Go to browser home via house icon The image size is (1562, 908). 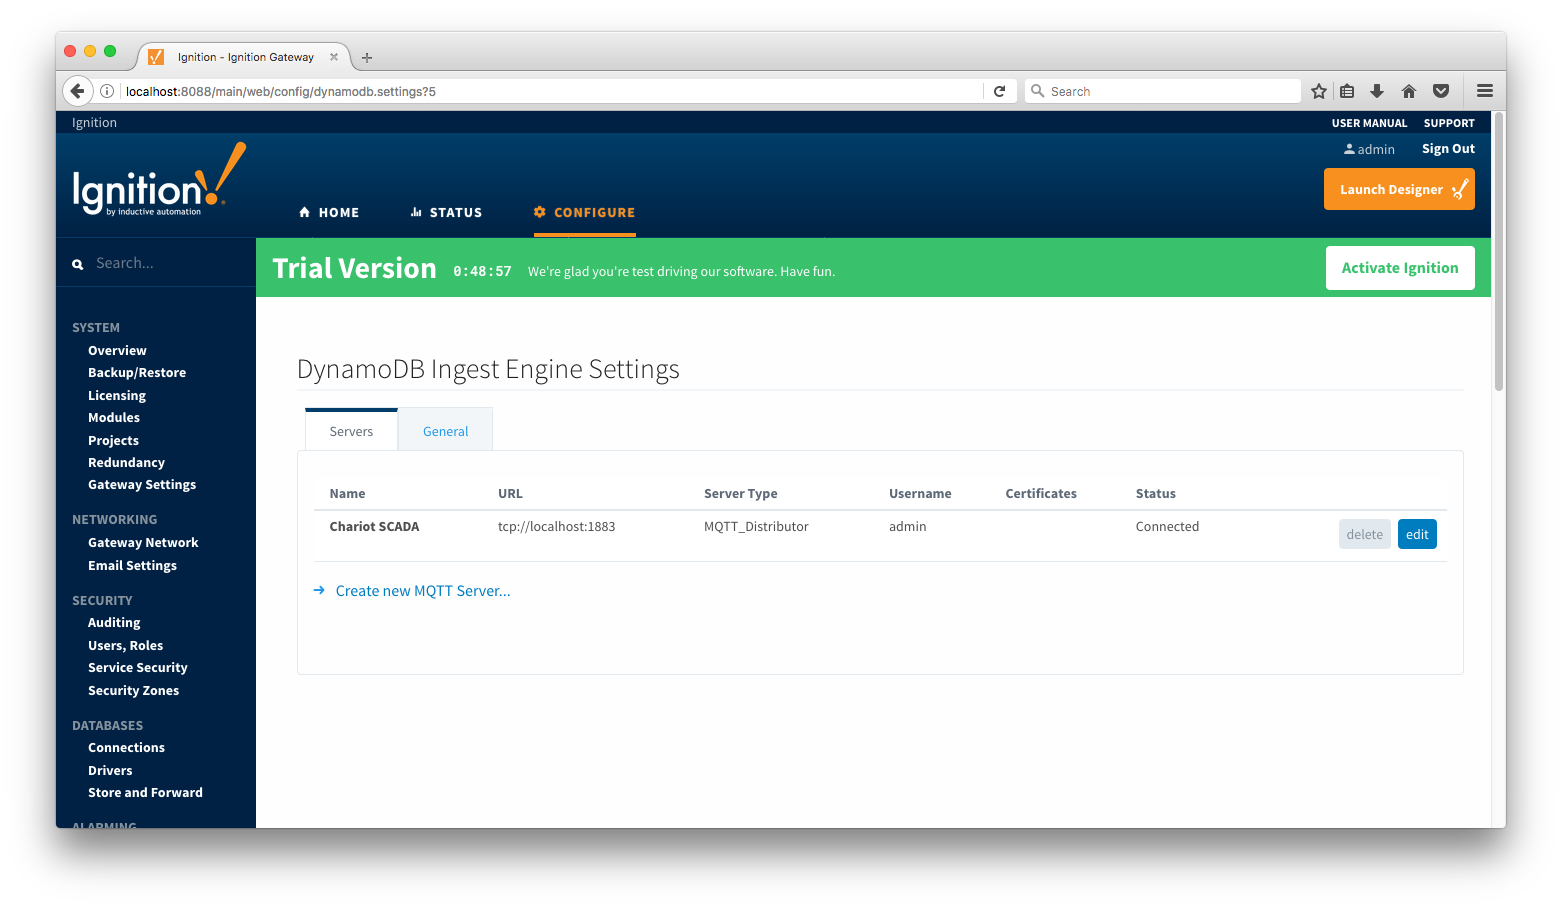(1409, 91)
